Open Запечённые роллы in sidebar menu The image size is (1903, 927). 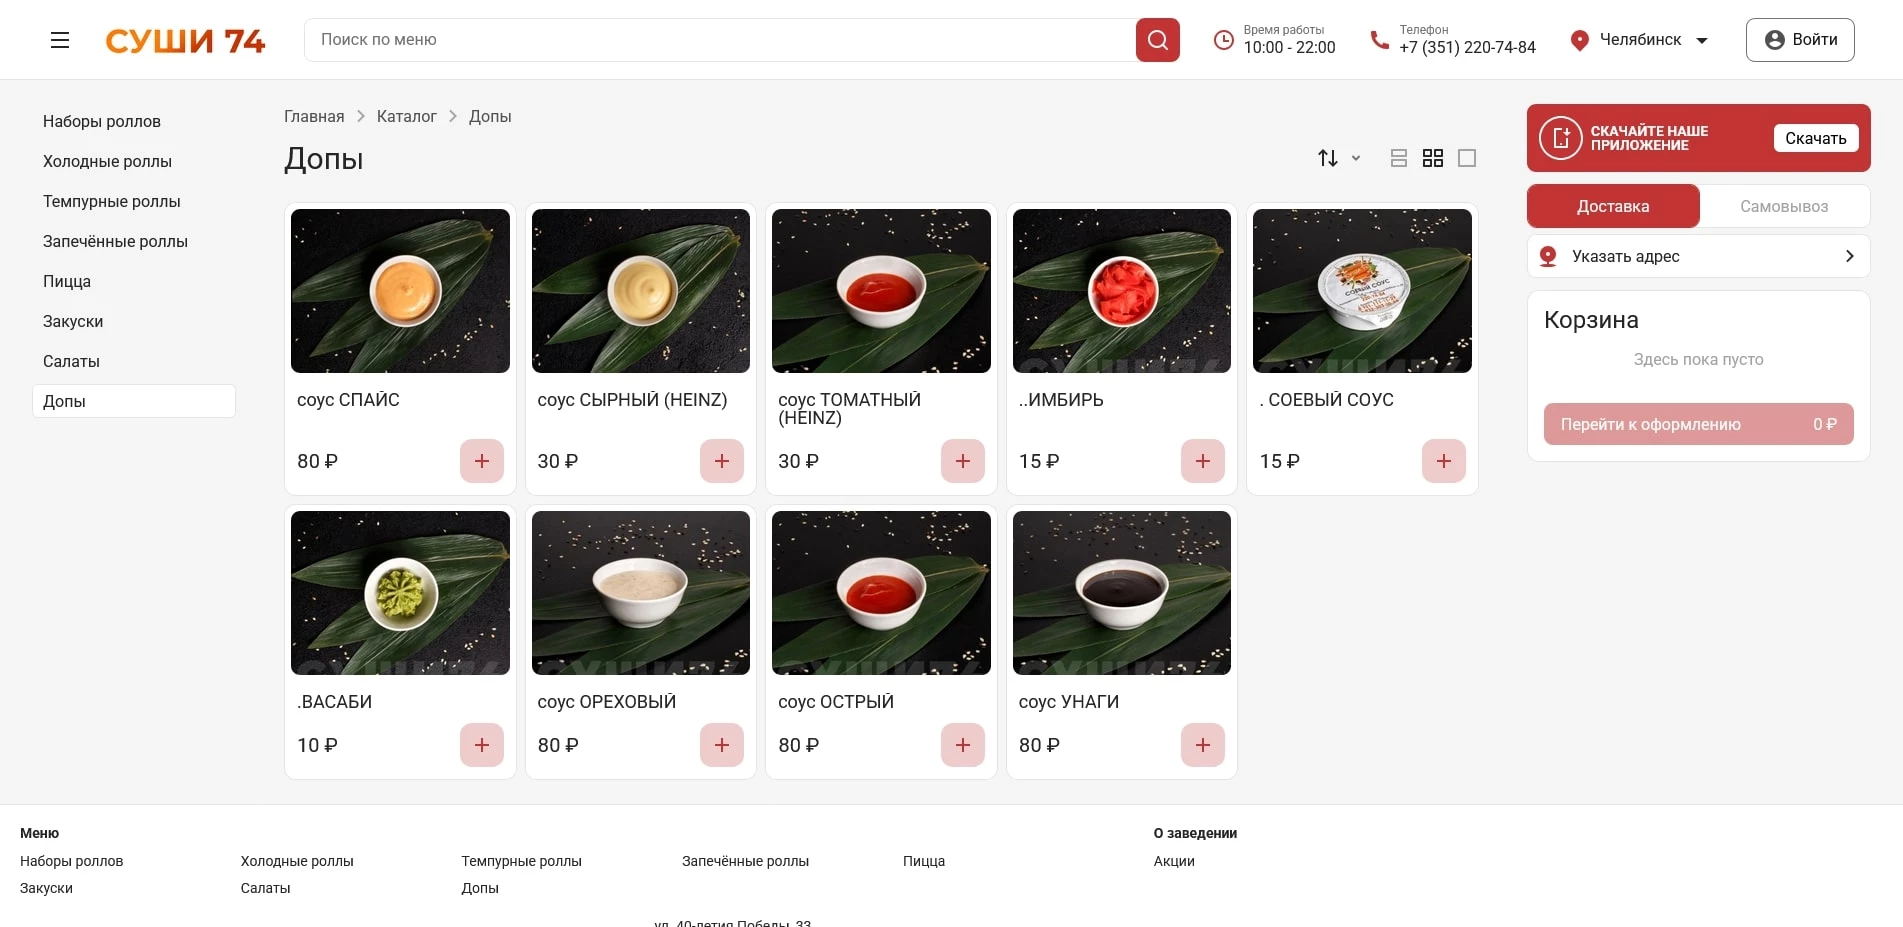coord(115,241)
